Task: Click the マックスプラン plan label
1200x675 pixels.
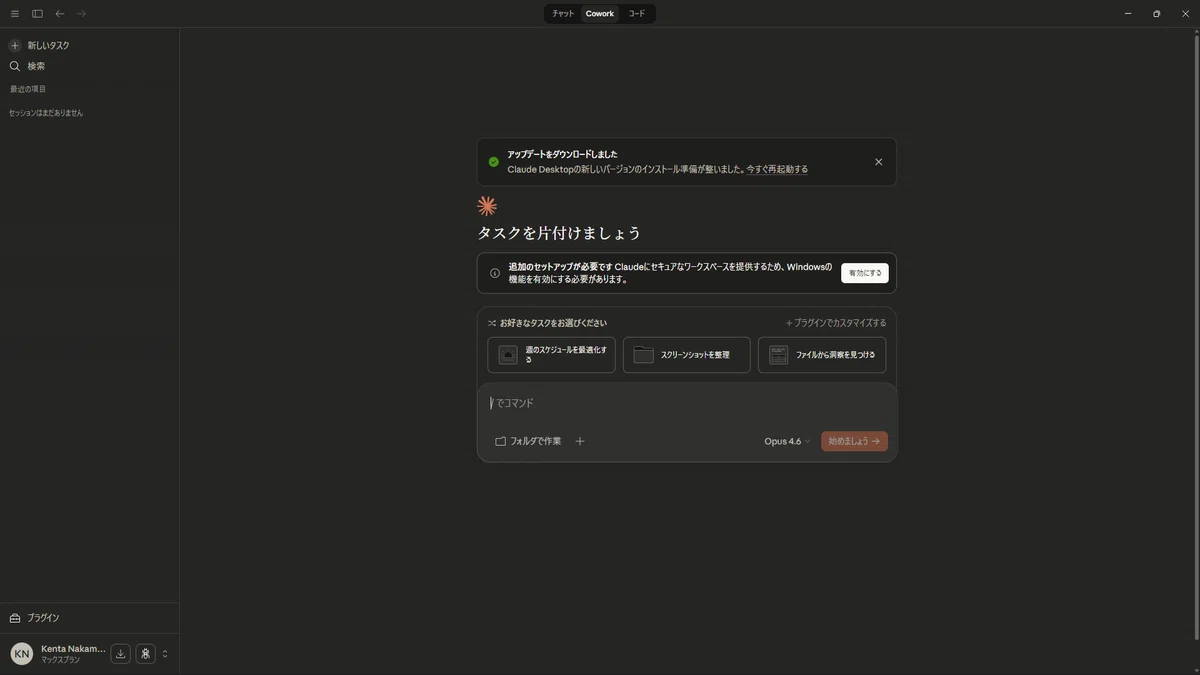Action: tap(60, 660)
